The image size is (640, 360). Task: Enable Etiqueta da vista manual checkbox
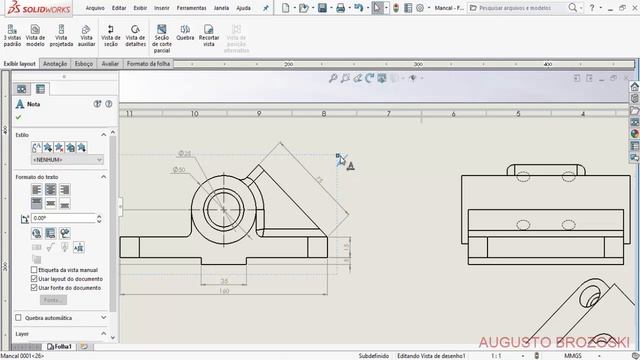tap(34, 270)
